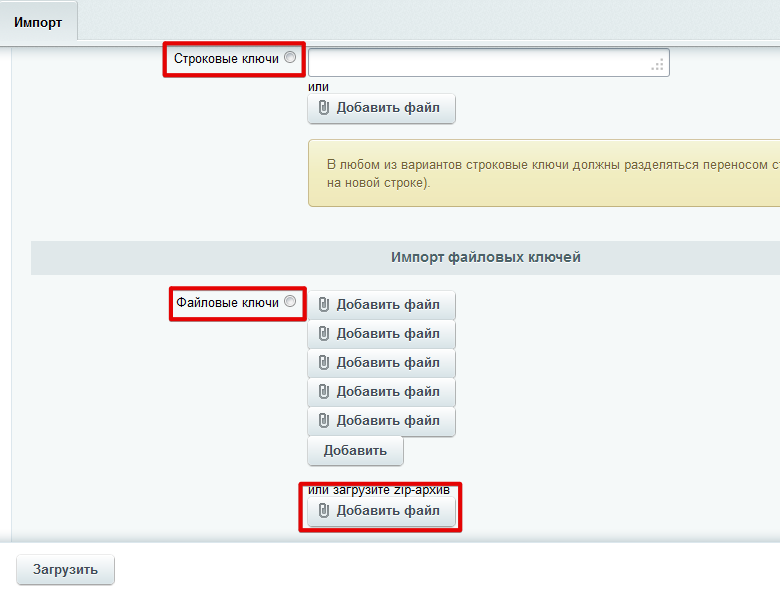The width and height of the screenshot is (780, 596).
Task: Click paperclip icon of fifth file-key upload button
Action: click(323, 421)
